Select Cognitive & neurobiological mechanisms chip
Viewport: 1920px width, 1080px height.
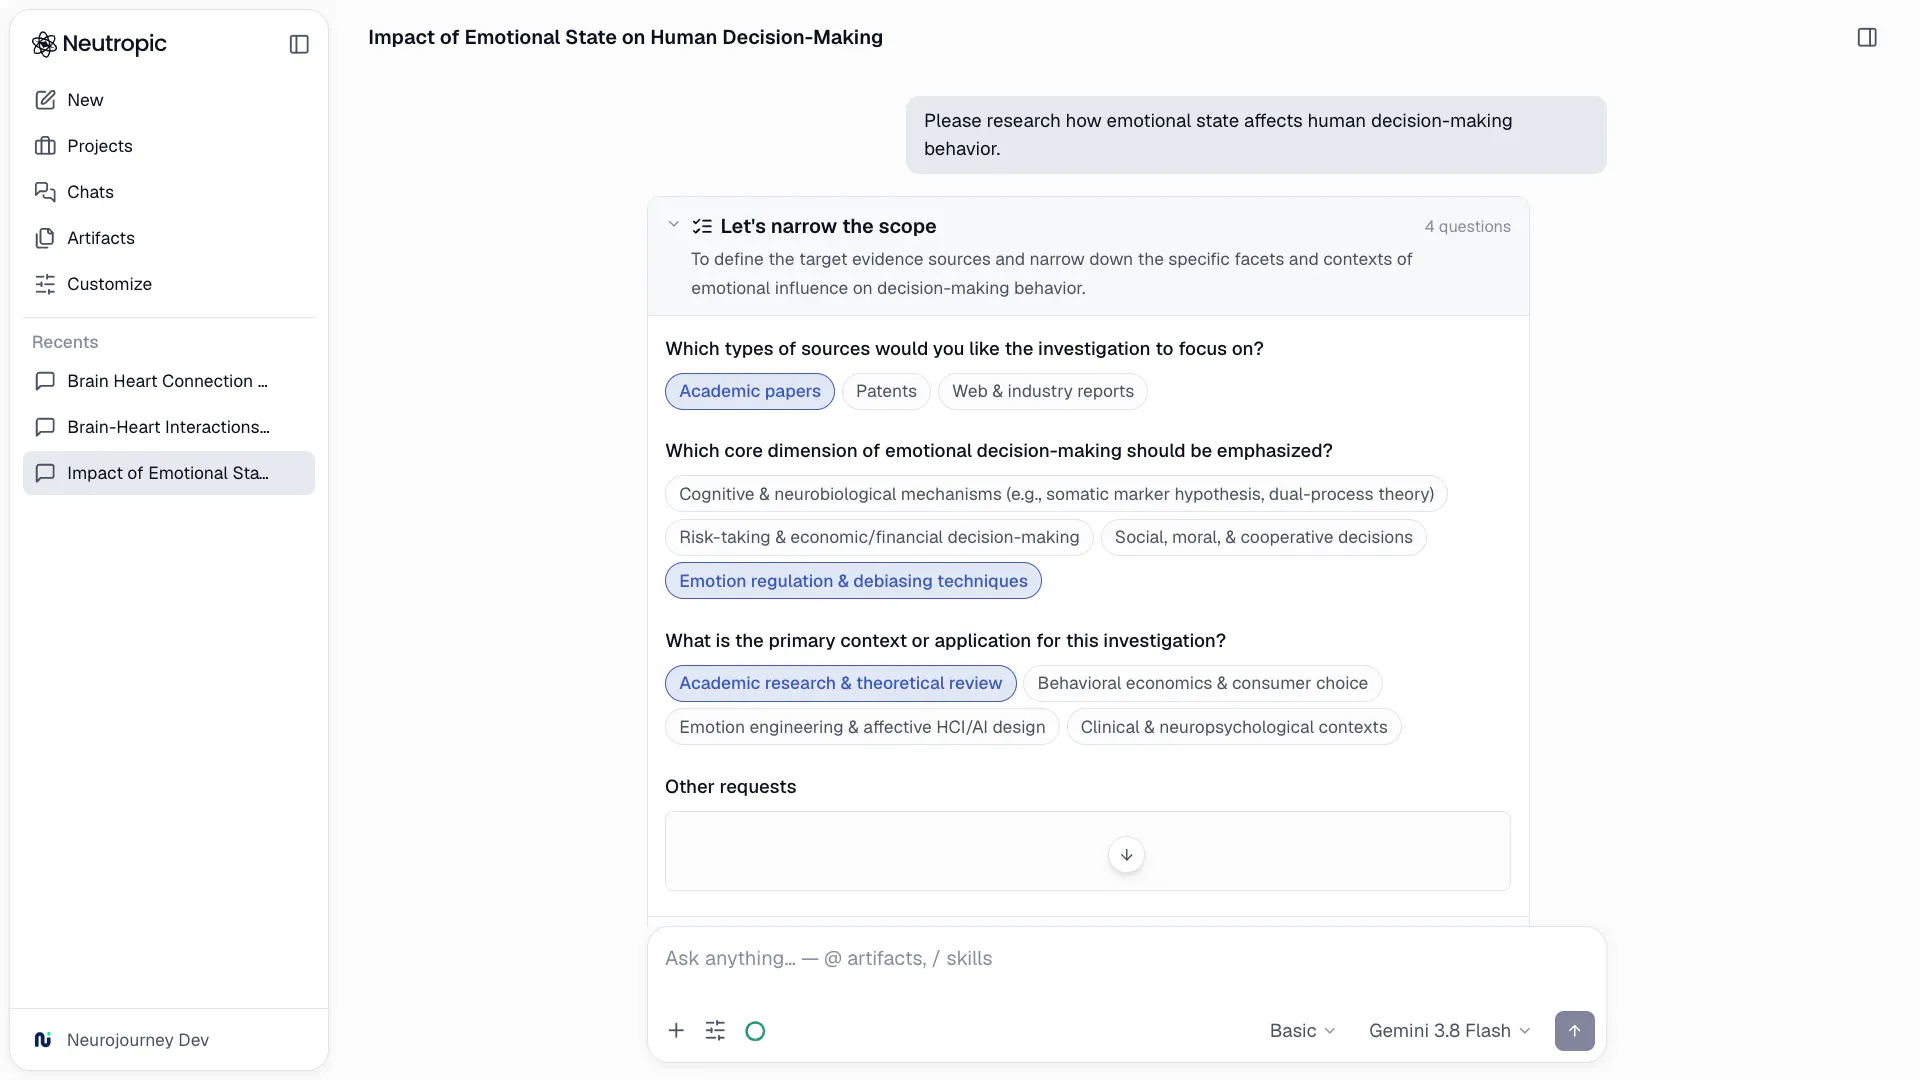[1056, 494]
